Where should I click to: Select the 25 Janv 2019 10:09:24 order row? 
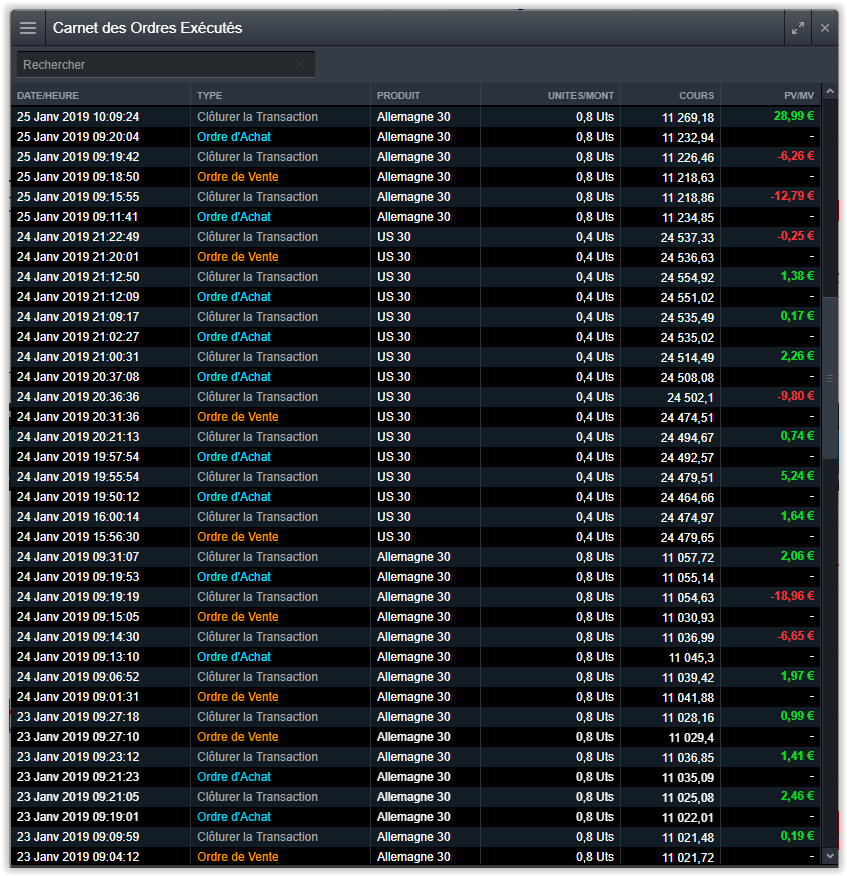[x=78, y=117]
